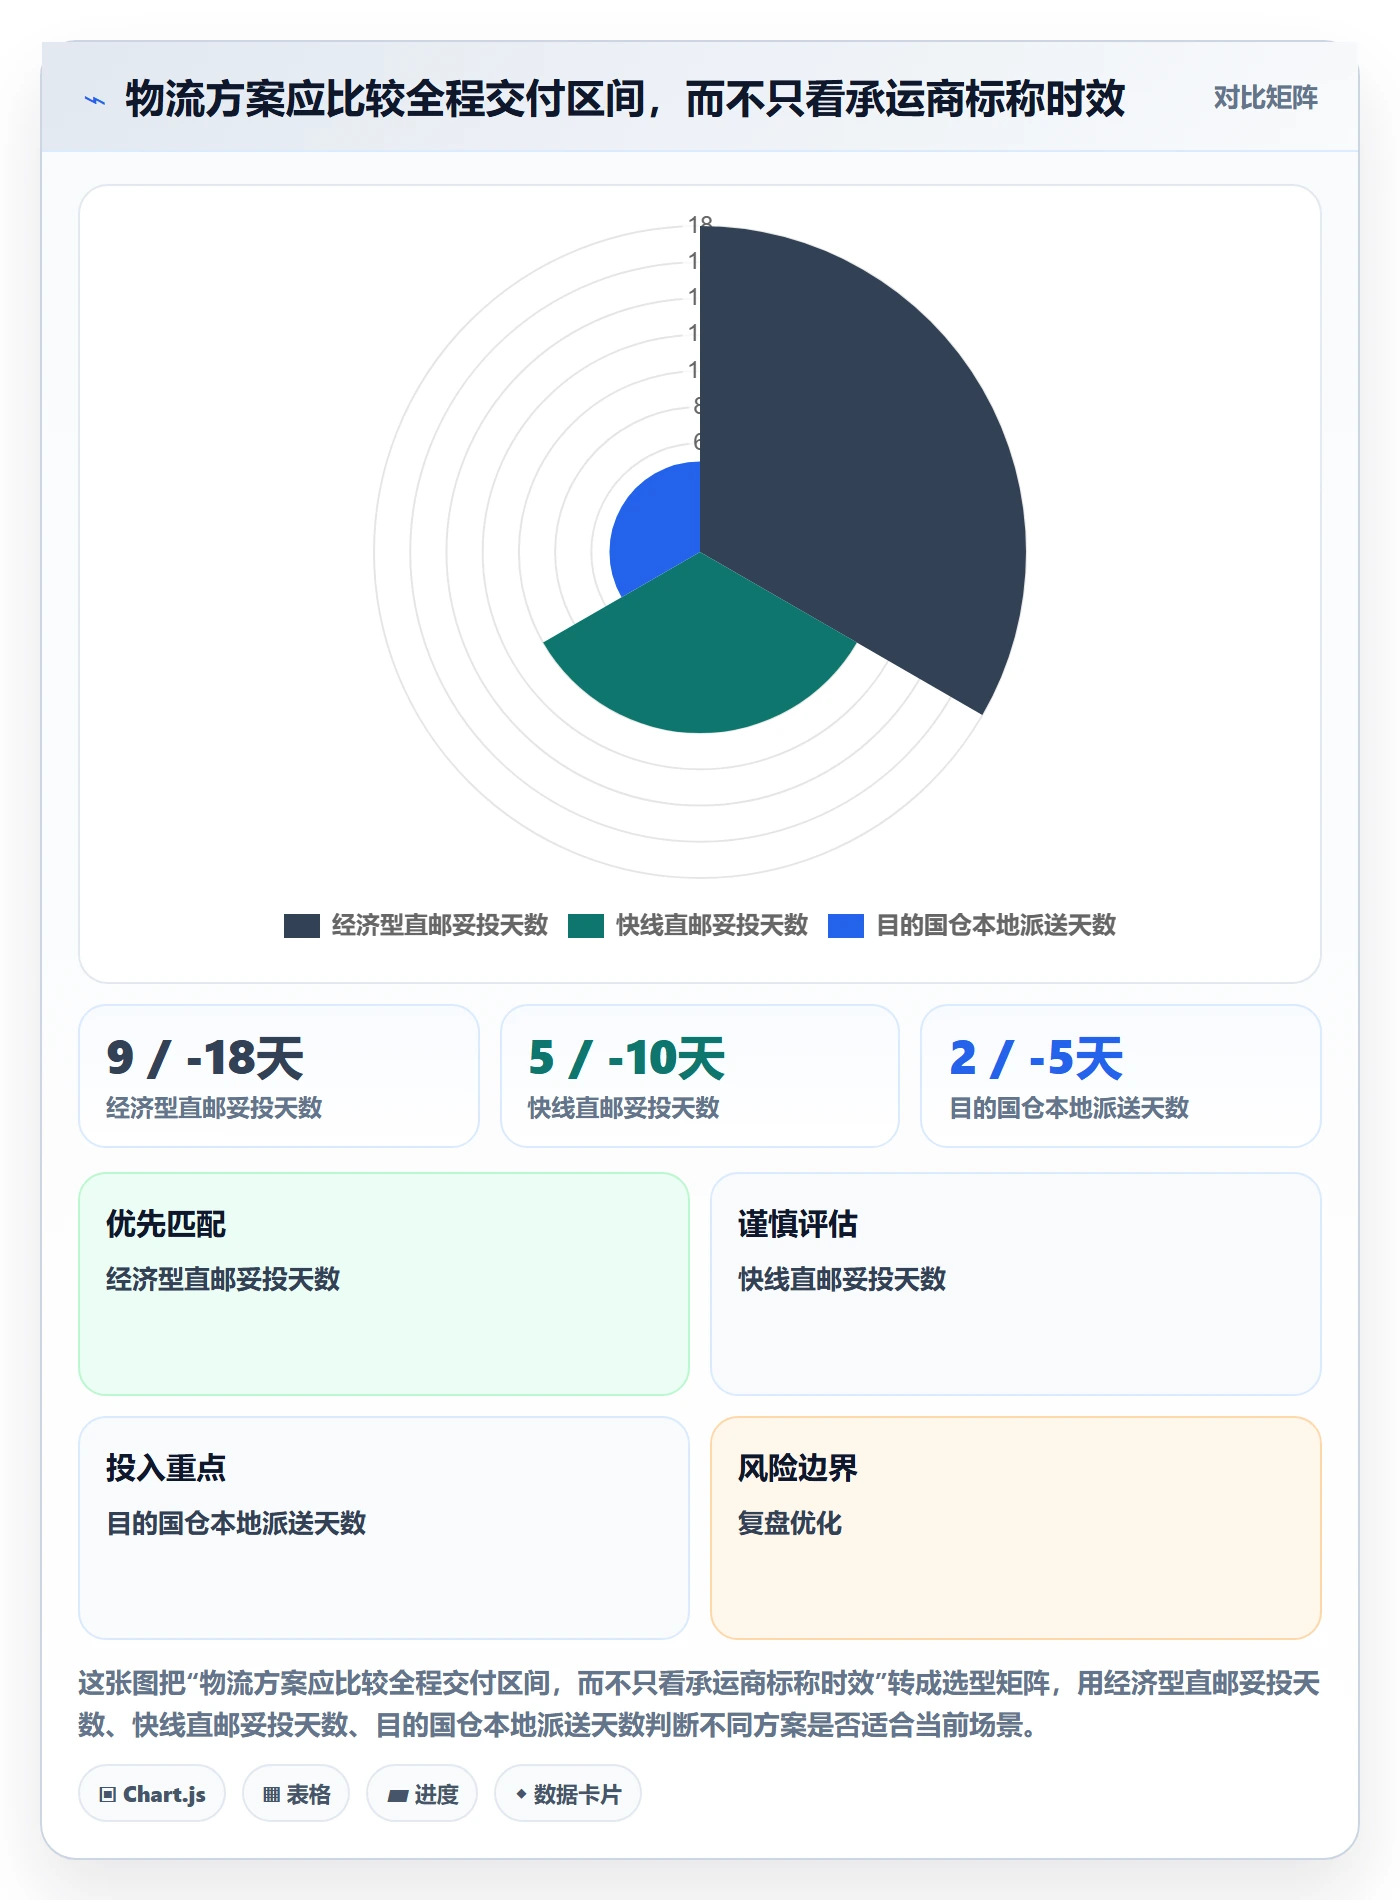Toggle the 目的国仓本地派送天数 legend blue swatch
Screen dimensions: 1400x1900
coord(846,926)
